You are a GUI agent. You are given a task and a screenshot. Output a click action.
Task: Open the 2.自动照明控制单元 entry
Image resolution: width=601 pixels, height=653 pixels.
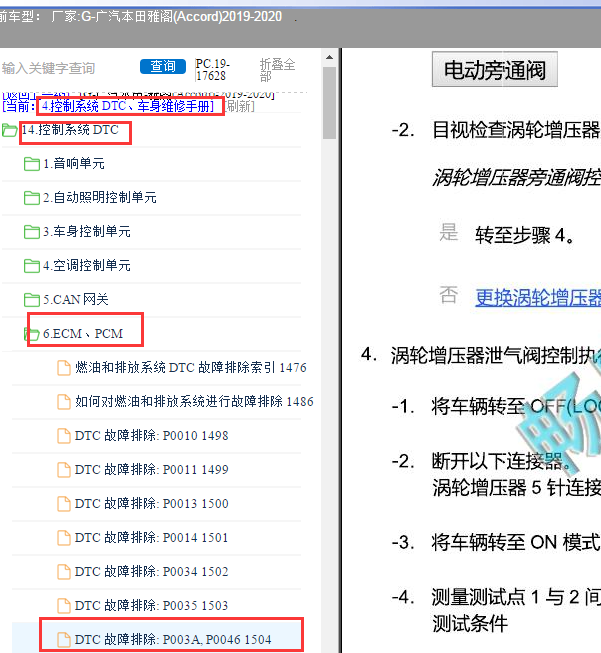click(100, 197)
